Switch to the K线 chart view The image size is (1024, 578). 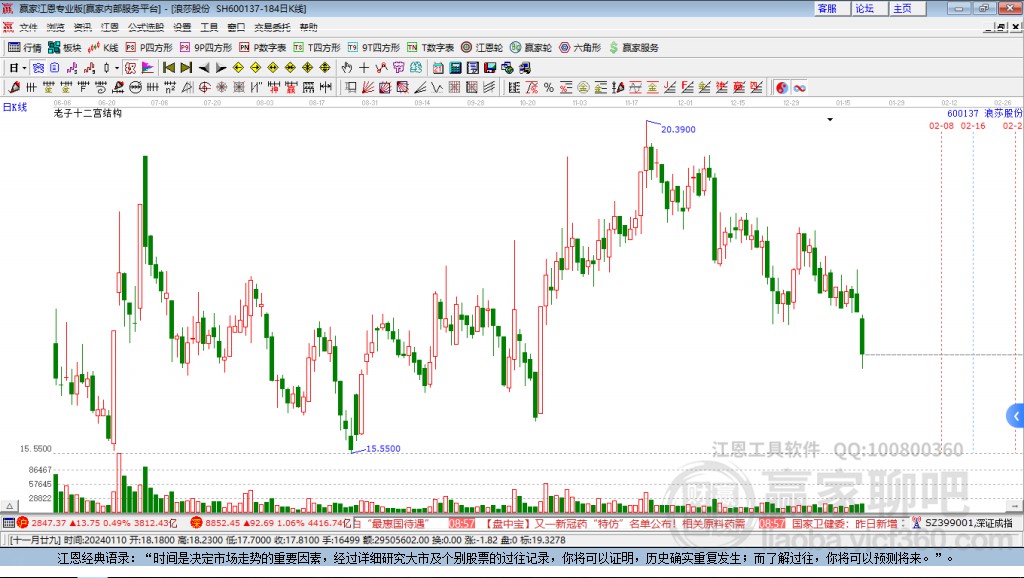[103, 48]
